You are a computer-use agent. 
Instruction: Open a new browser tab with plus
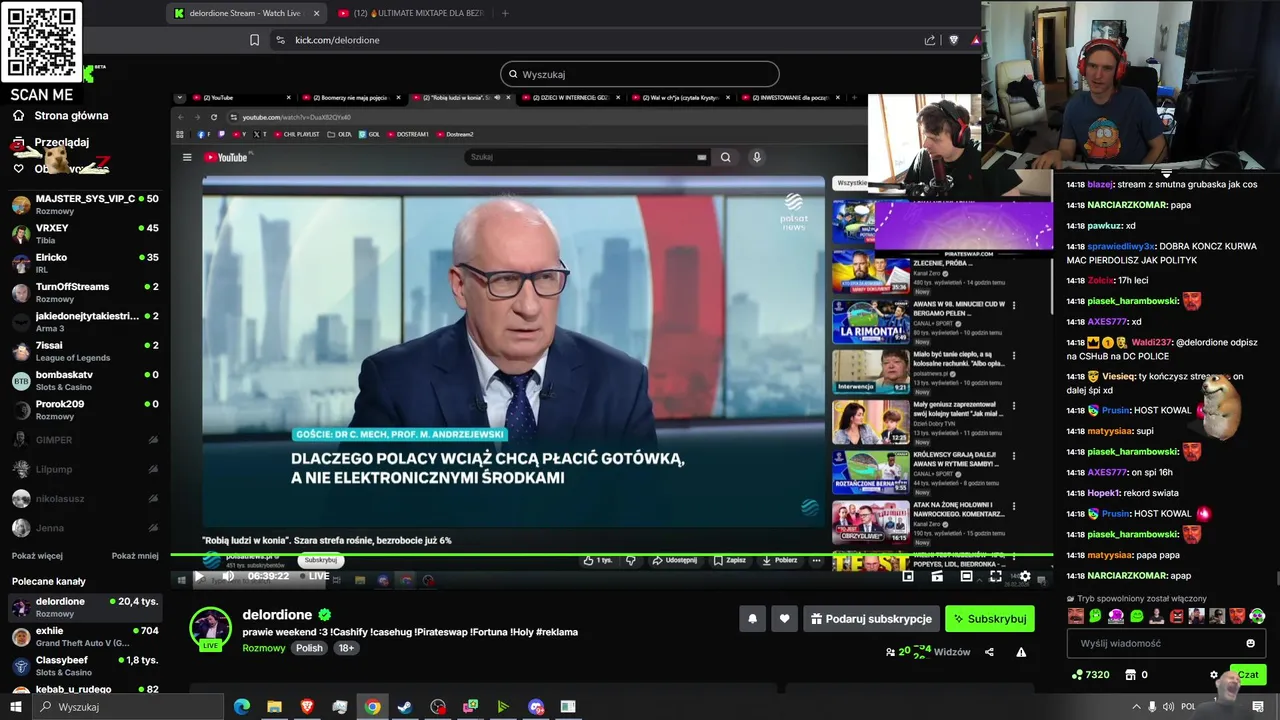505,13
